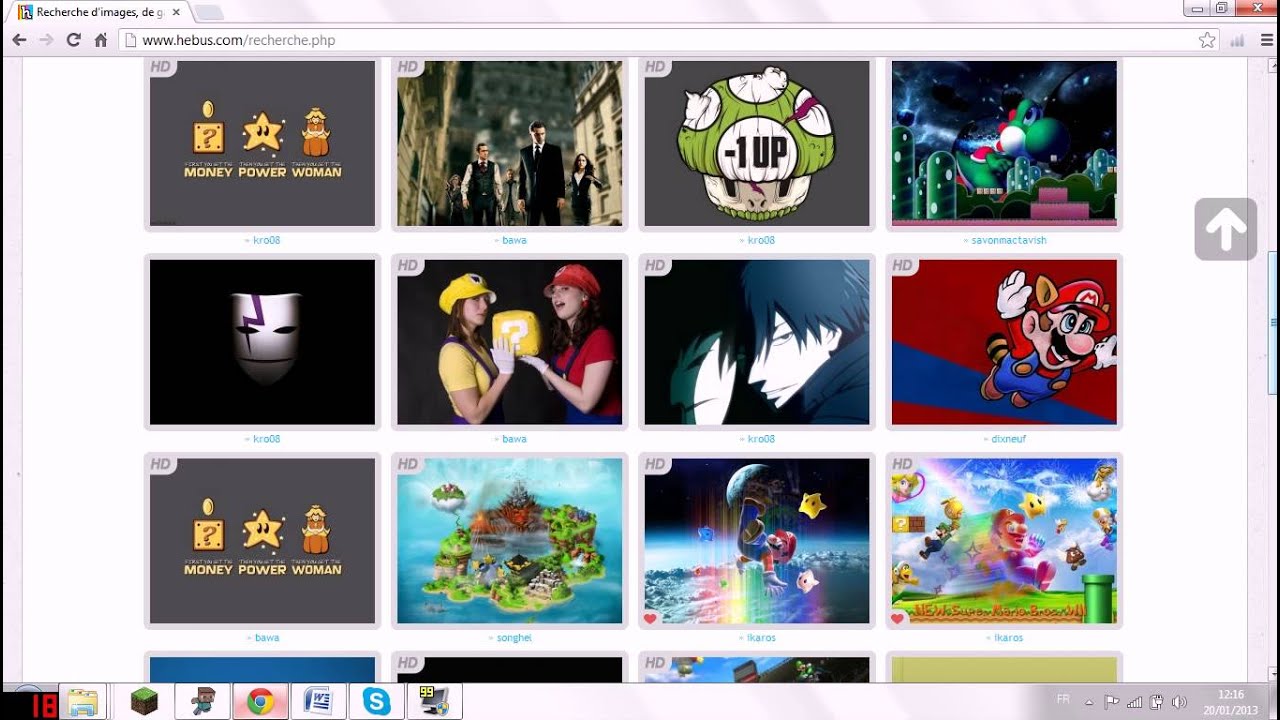Open the Fraps 99 monitor taskbar icon
This screenshot has width=1280, height=720.
click(x=435, y=702)
